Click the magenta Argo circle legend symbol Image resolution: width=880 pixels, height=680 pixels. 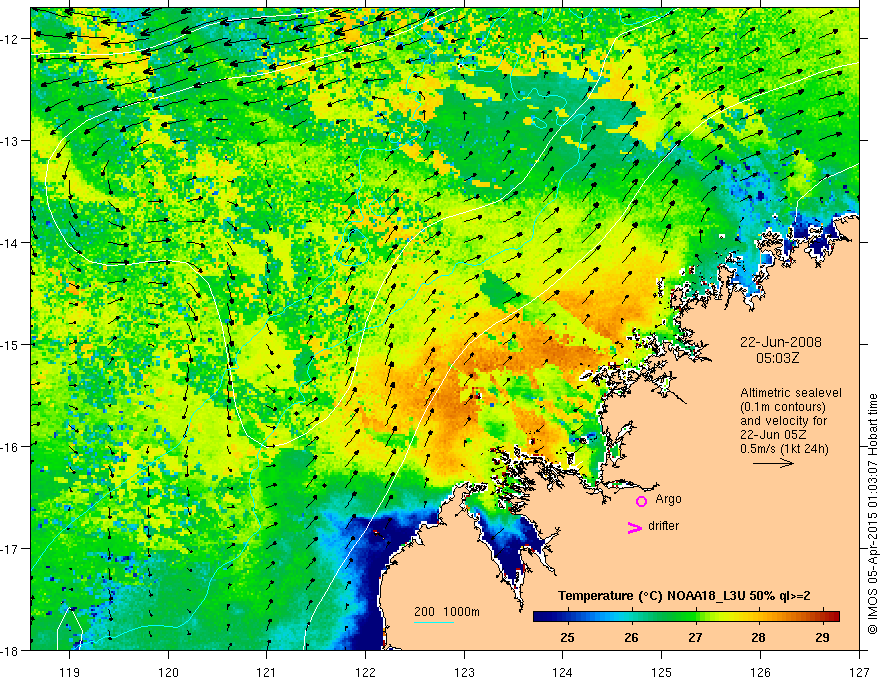tap(641, 501)
